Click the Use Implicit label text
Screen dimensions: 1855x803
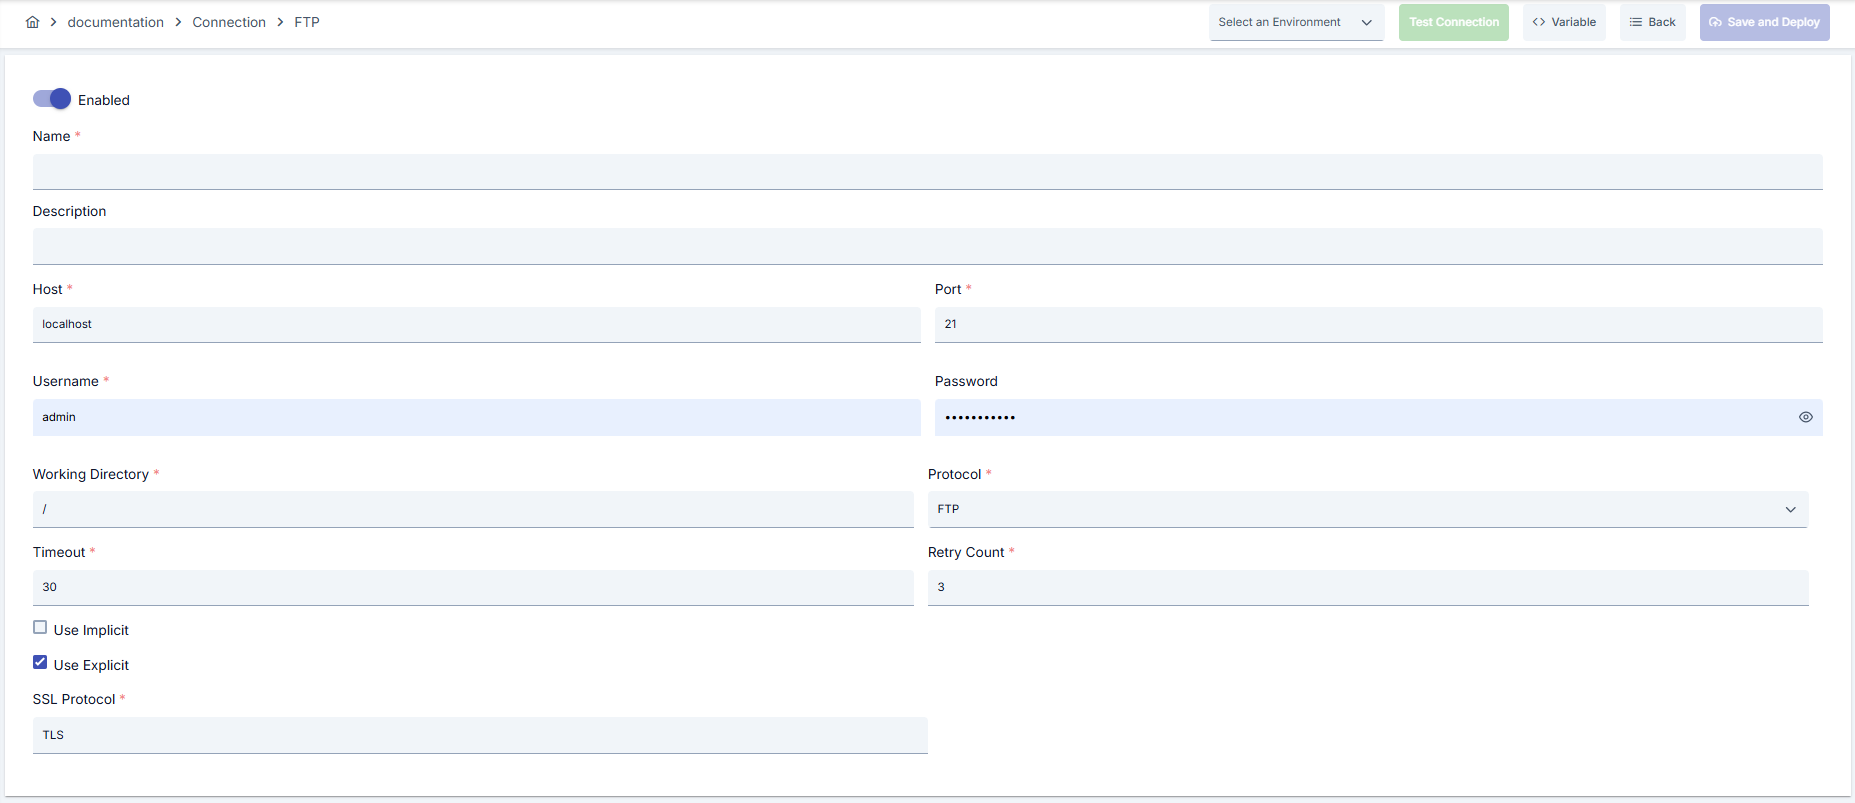(x=91, y=630)
